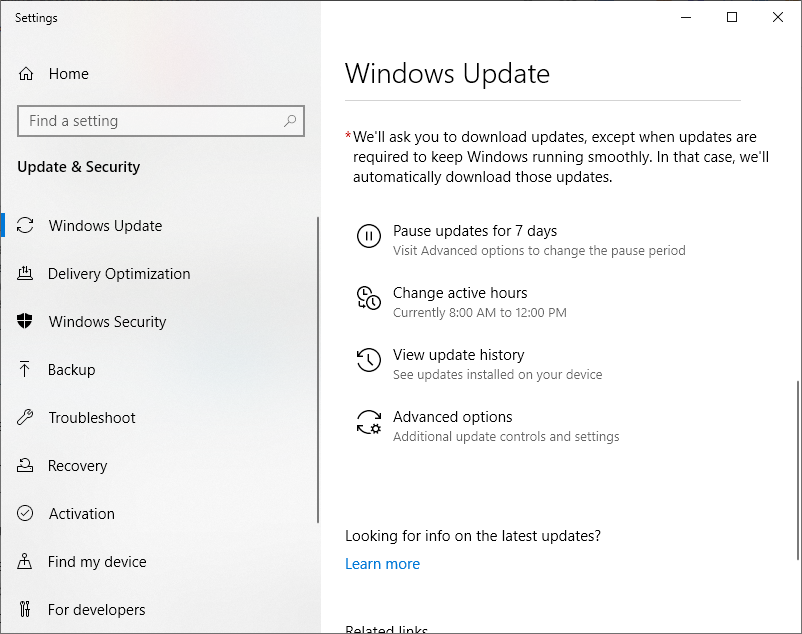Click 'Currently 8:00 AM to 12:00 PM' text
Image resolution: width=802 pixels, height=634 pixels.
[479, 312]
